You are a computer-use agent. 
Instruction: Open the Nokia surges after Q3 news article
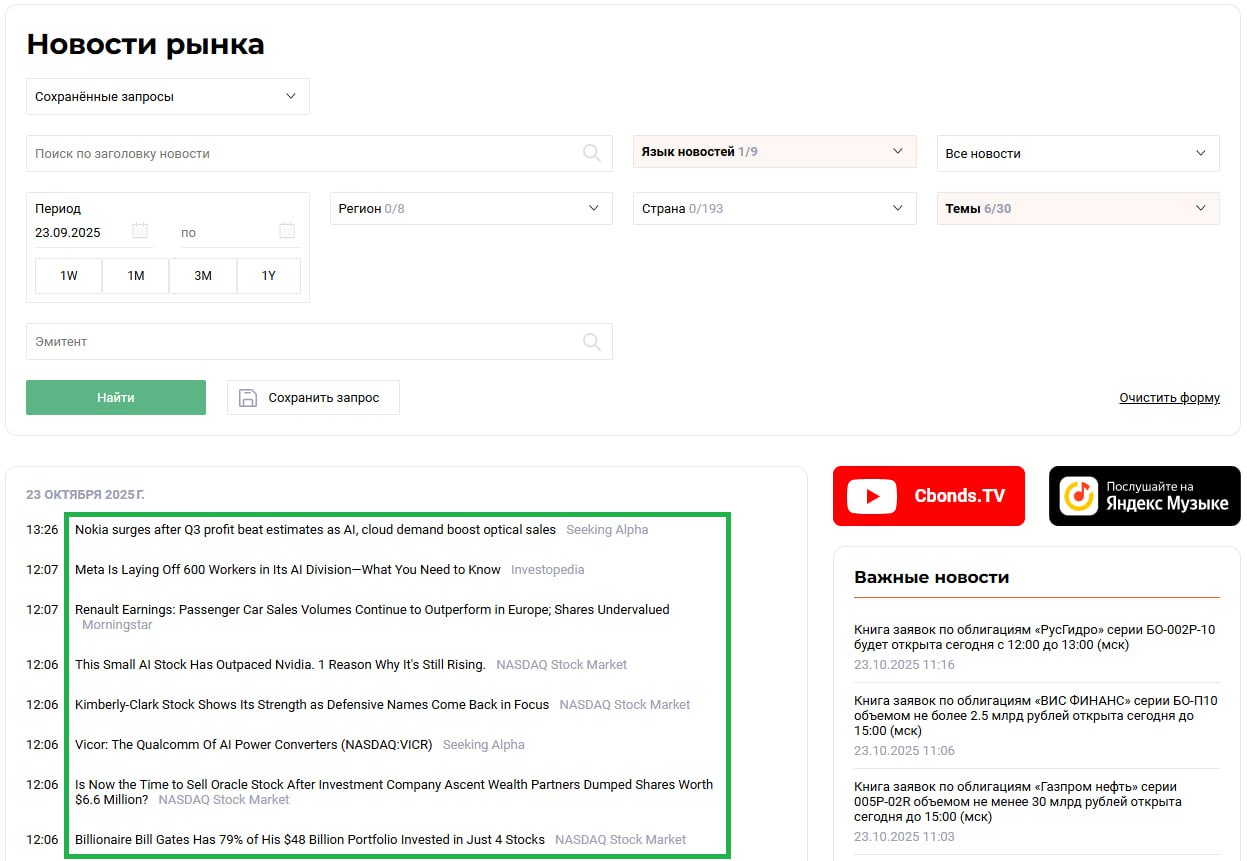(x=315, y=530)
